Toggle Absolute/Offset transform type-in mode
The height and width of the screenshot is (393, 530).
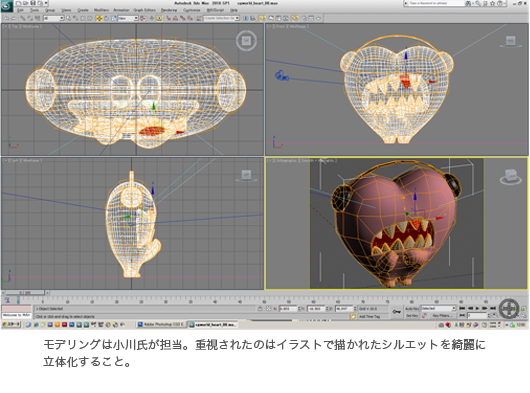[268, 309]
